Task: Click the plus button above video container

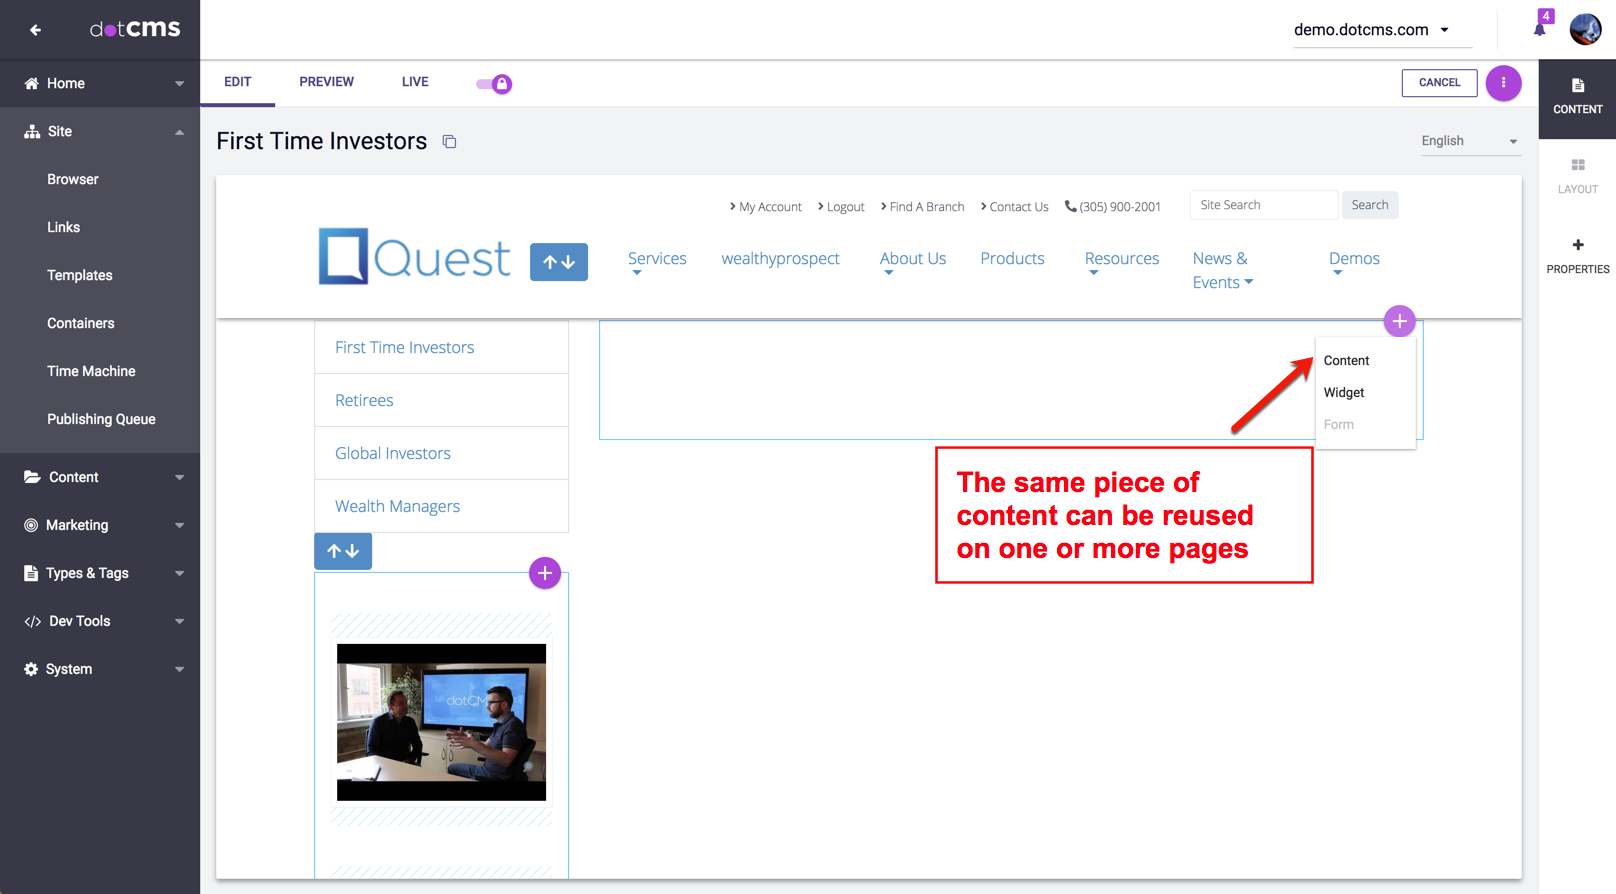Action: [x=544, y=573]
